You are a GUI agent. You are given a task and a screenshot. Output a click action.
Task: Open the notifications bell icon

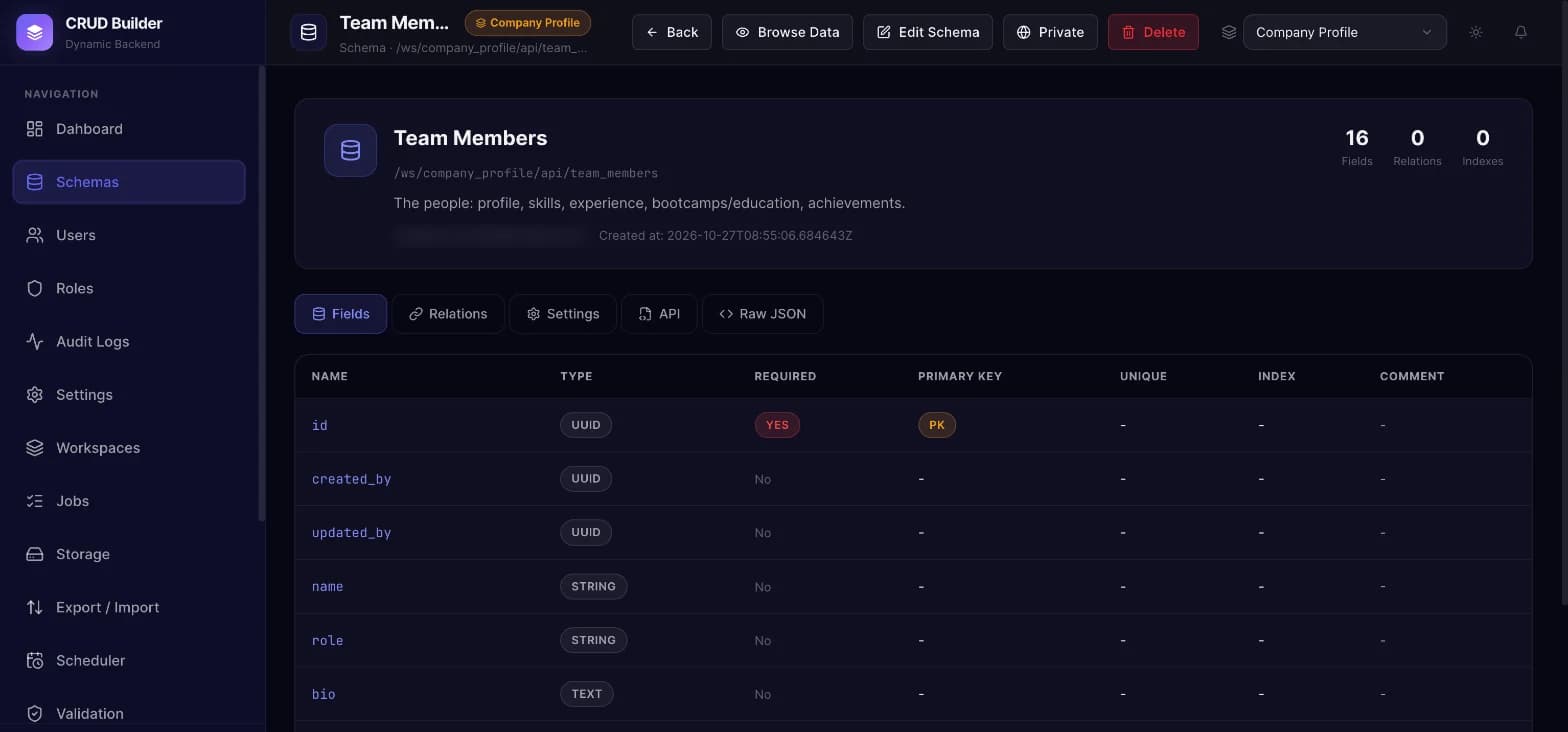tap(1521, 32)
